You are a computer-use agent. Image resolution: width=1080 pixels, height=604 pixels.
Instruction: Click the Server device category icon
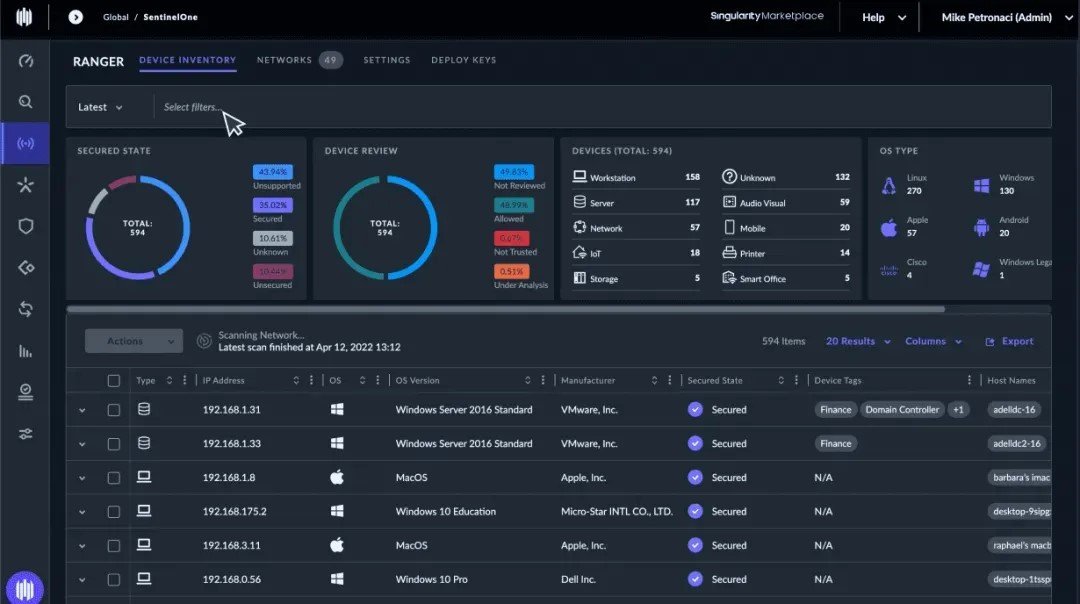(x=579, y=202)
